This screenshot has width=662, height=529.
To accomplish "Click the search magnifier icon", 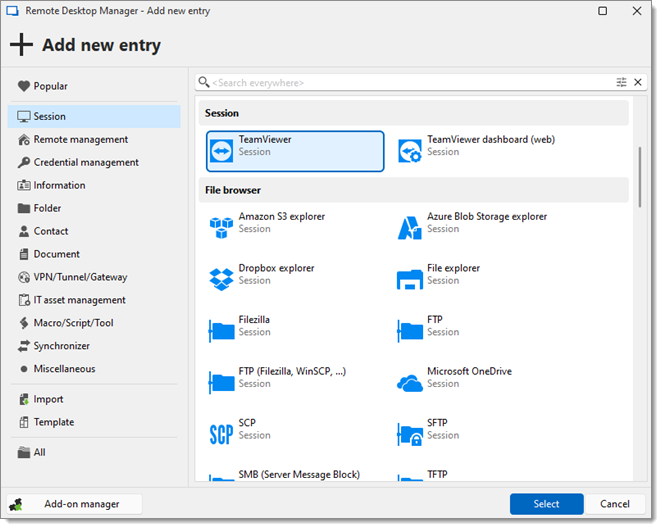I will 204,82.
